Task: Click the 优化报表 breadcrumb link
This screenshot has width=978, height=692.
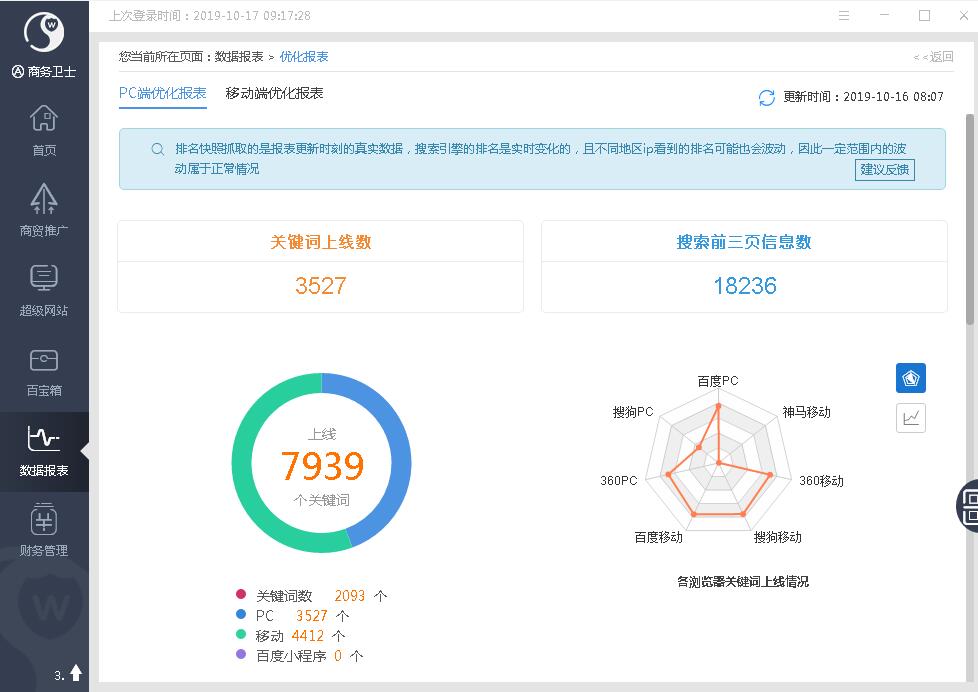Action: pyautogui.click(x=304, y=57)
